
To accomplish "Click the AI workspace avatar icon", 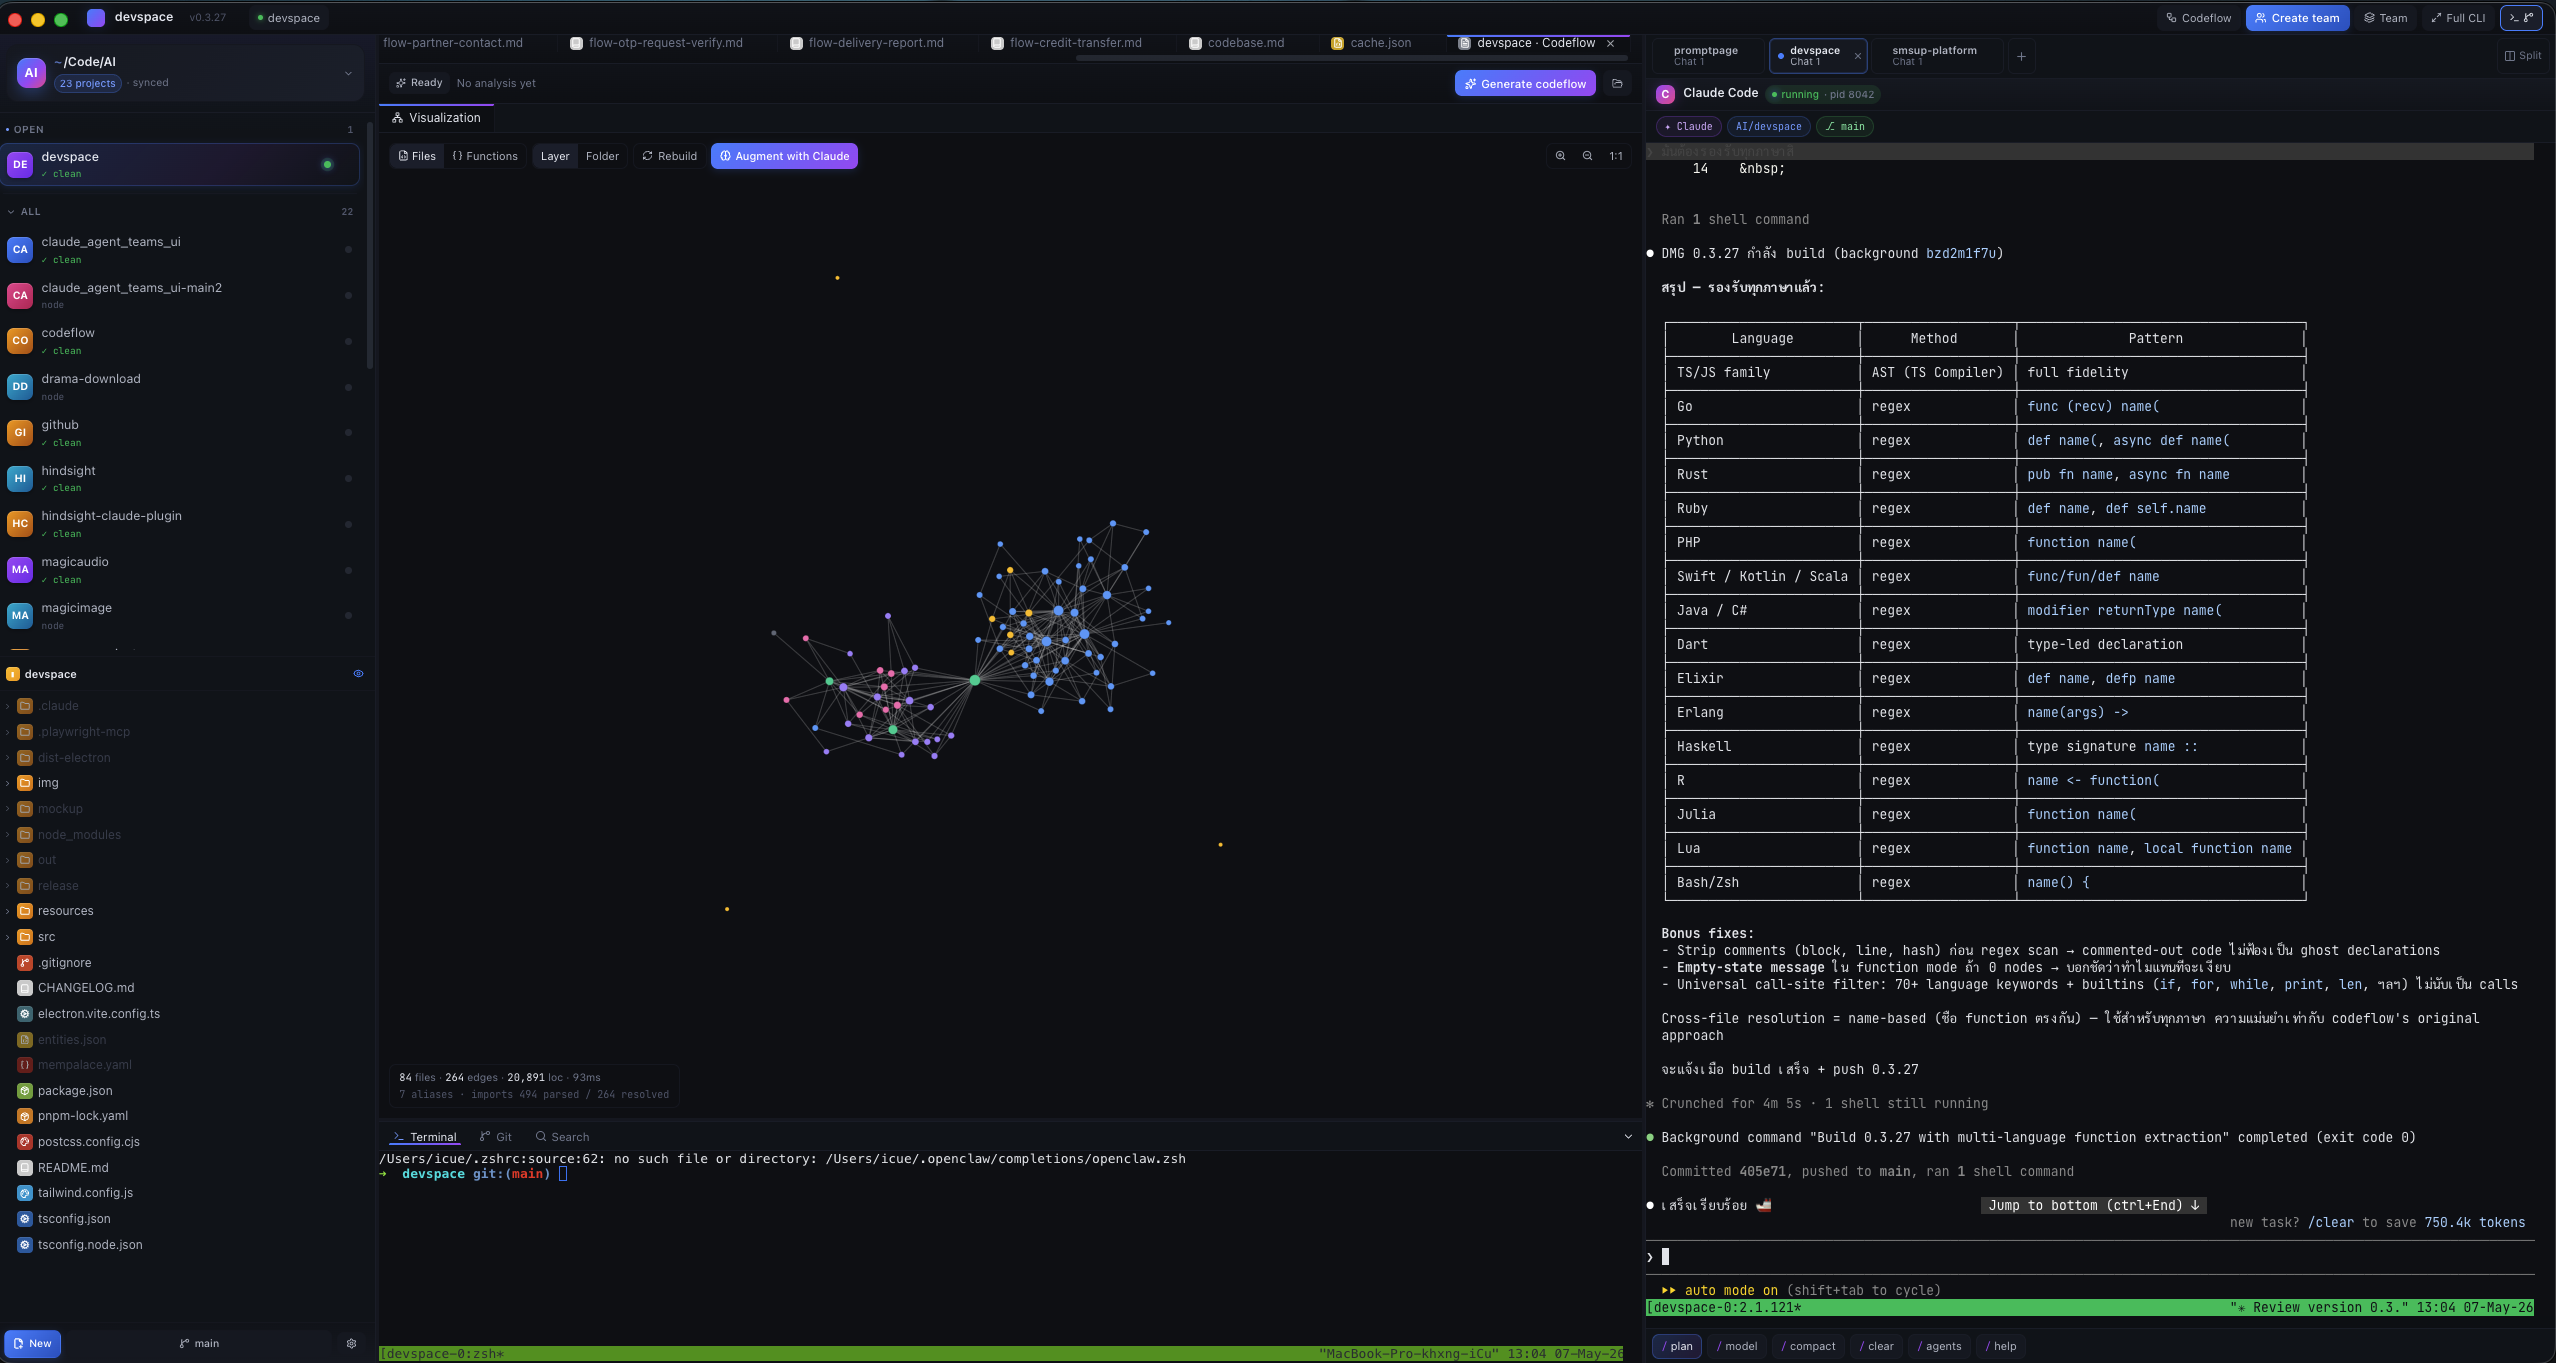I will point(31,72).
